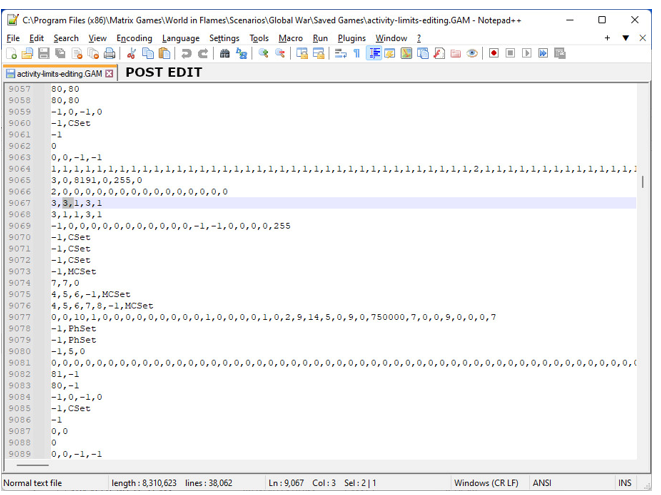Open the View menu
Screen dimensions: 661x495
(97, 38)
